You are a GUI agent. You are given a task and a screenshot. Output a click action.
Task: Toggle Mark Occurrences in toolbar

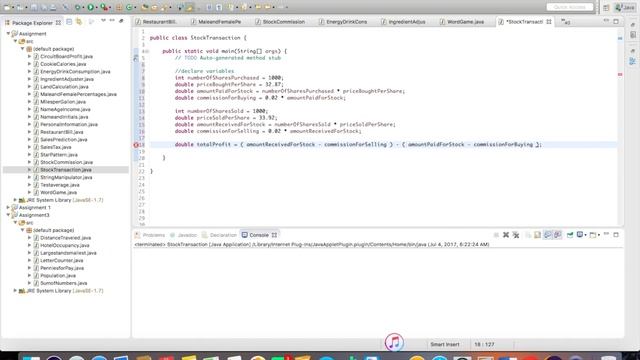tap(189, 7)
